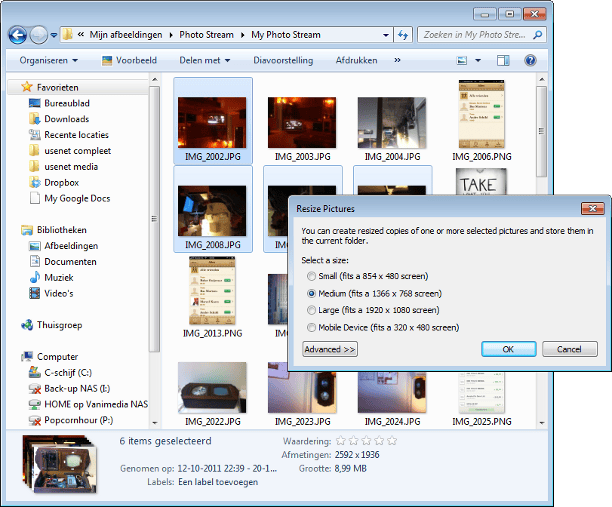Screen dimensions: 612x507
Task: Expand Advanced options in Resize Pictures
Action: [330, 349]
